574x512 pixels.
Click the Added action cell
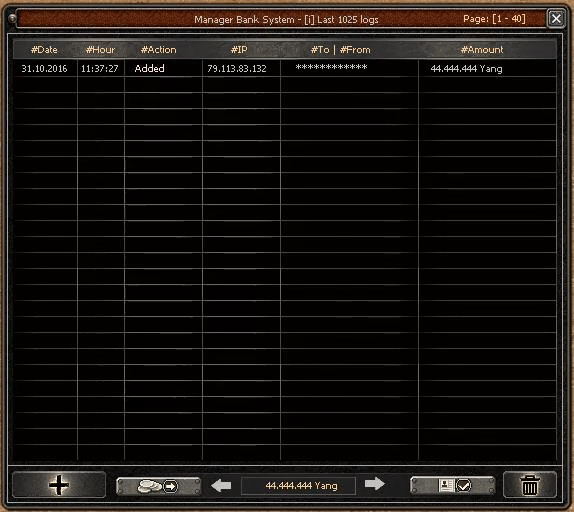(150, 68)
